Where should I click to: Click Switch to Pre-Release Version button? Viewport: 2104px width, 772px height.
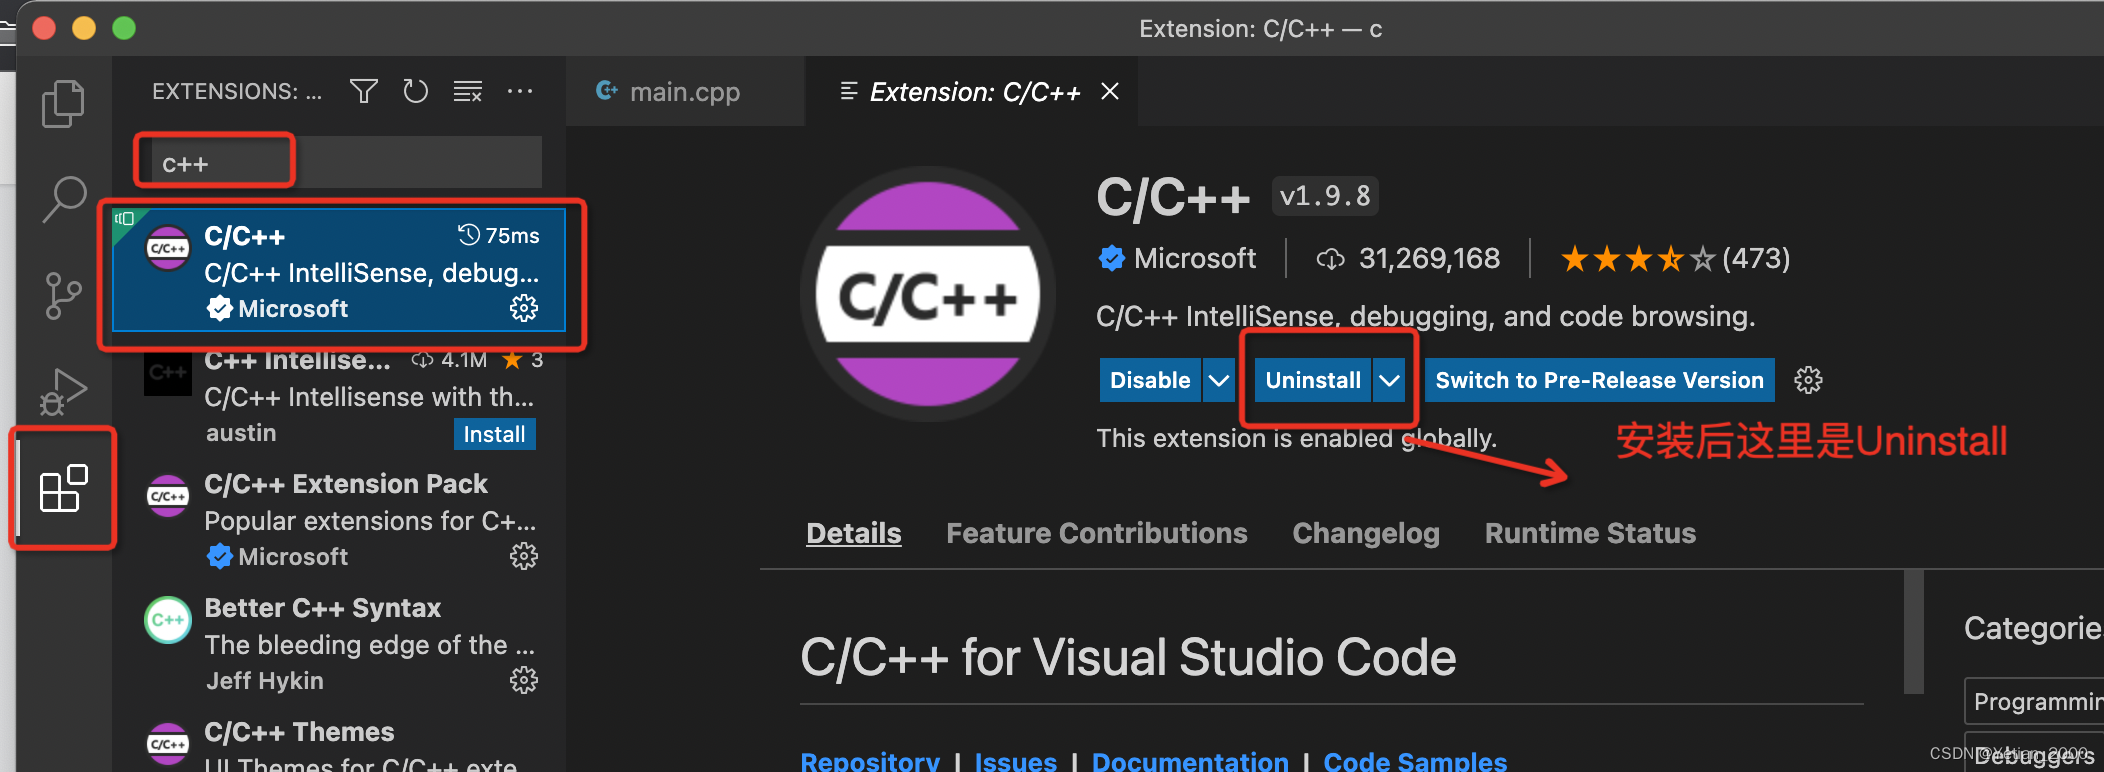coord(1599,380)
